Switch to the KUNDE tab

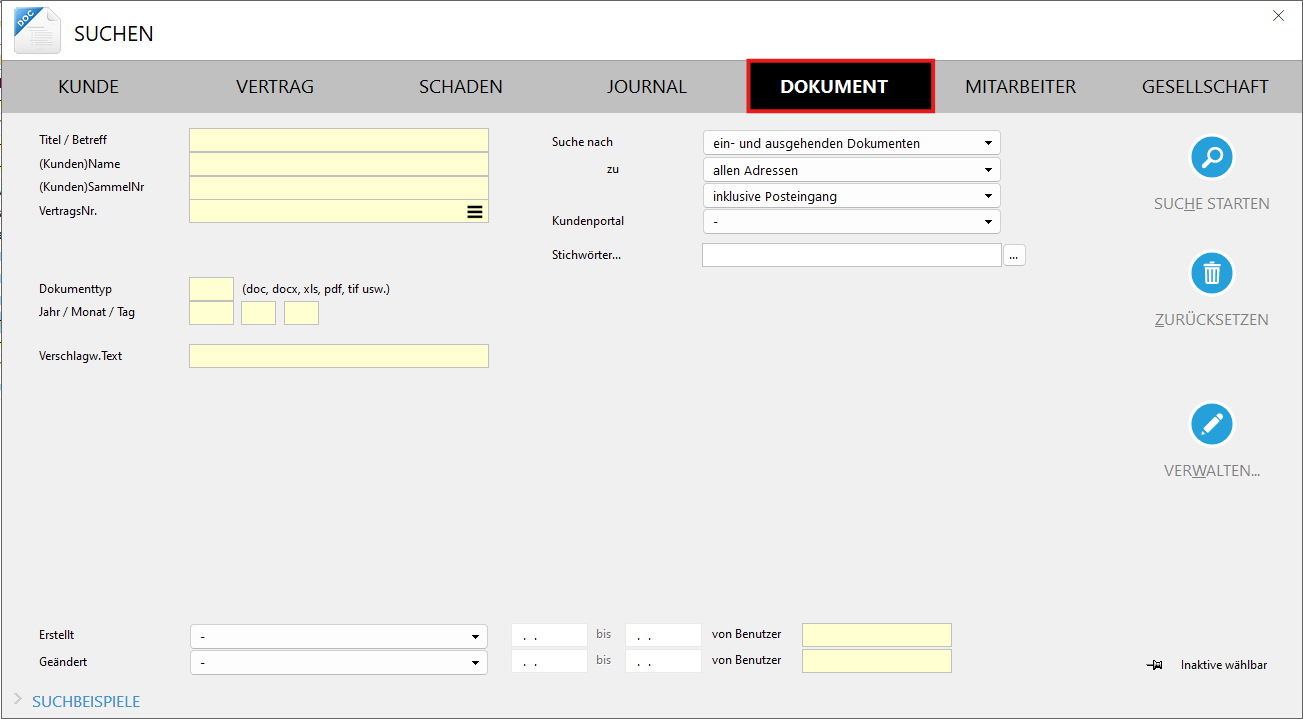click(x=88, y=87)
